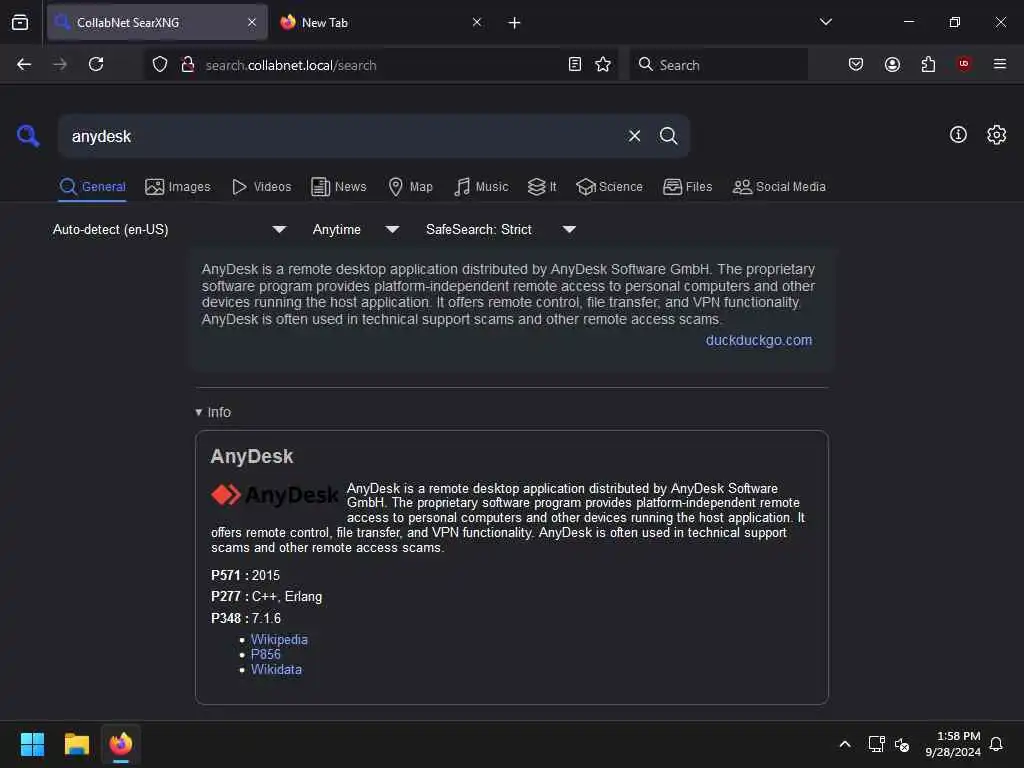Open the notifications bell icon
1024x768 pixels.
pyautogui.click(x=996, y=744)
